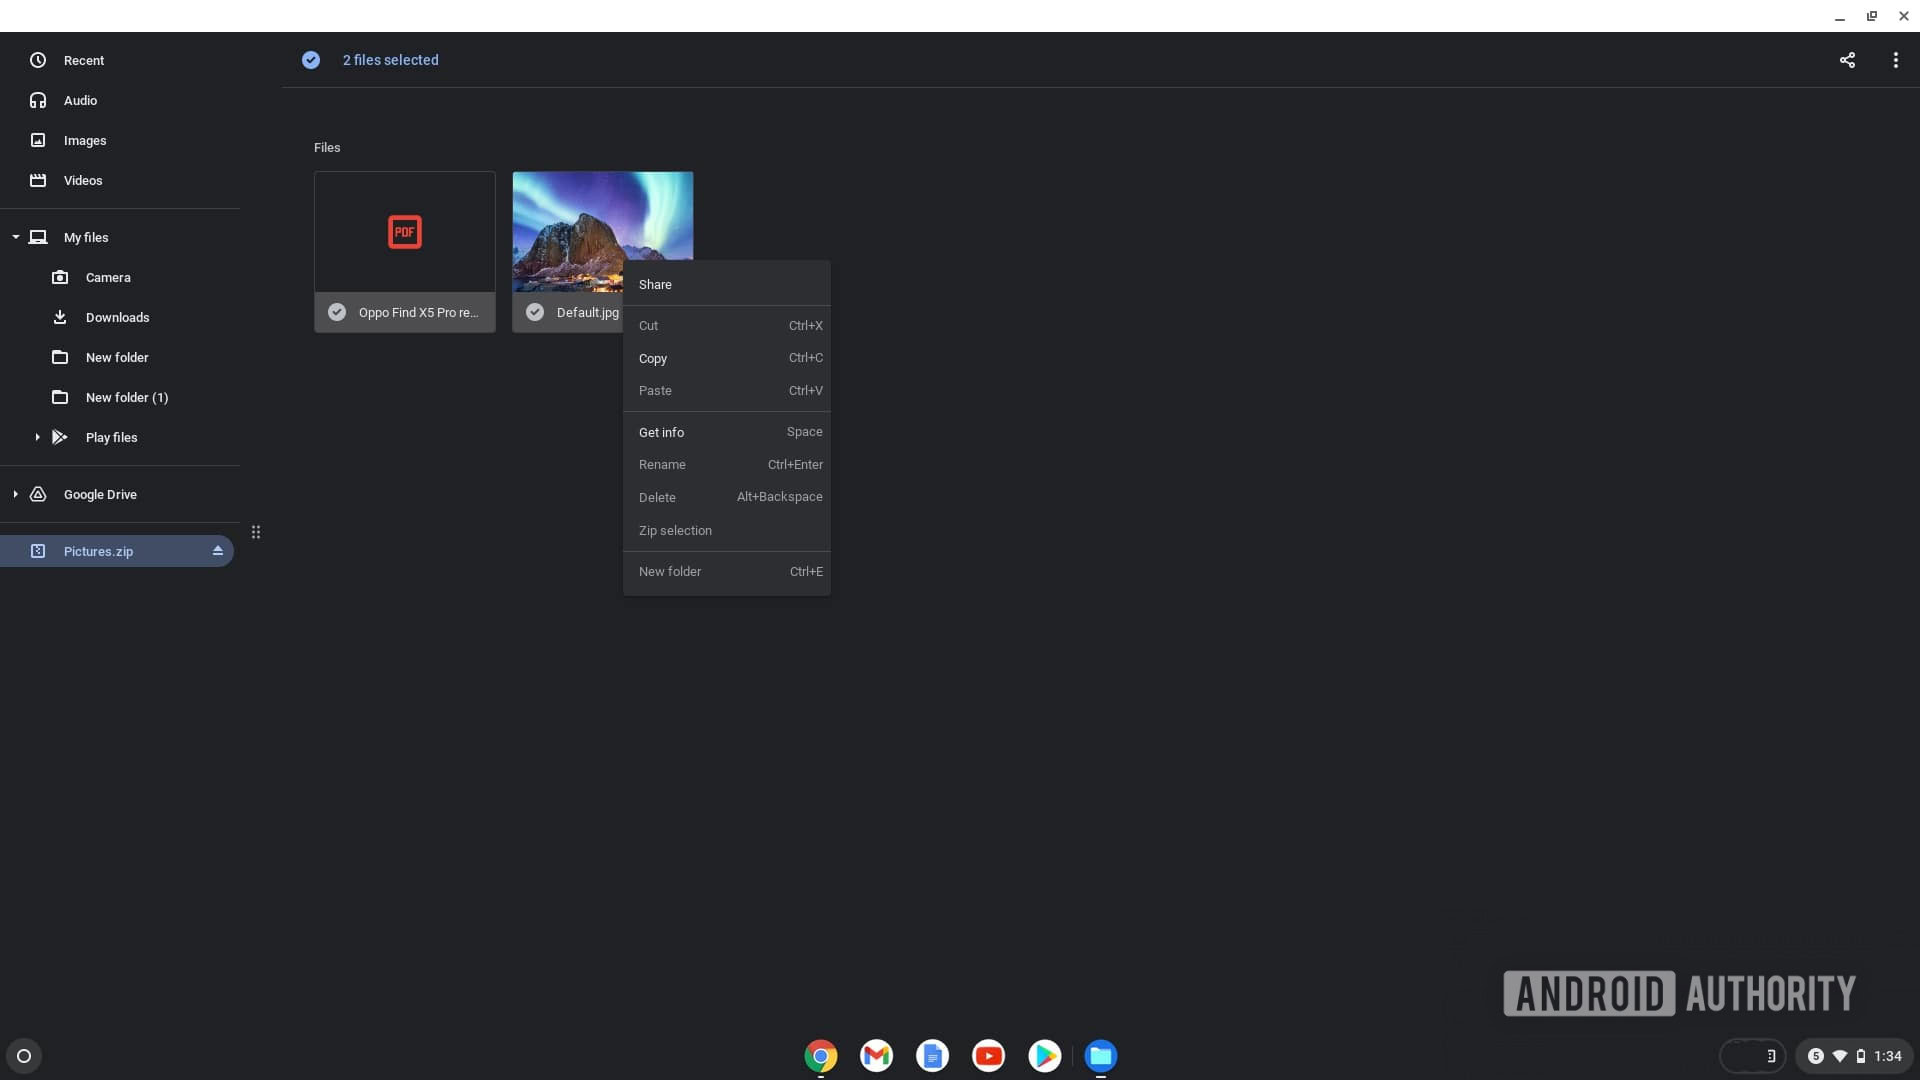The width and height of the screenshot is (1920, 1080).
Task: Click Rename in the context menu
Action: pos(662,464)
